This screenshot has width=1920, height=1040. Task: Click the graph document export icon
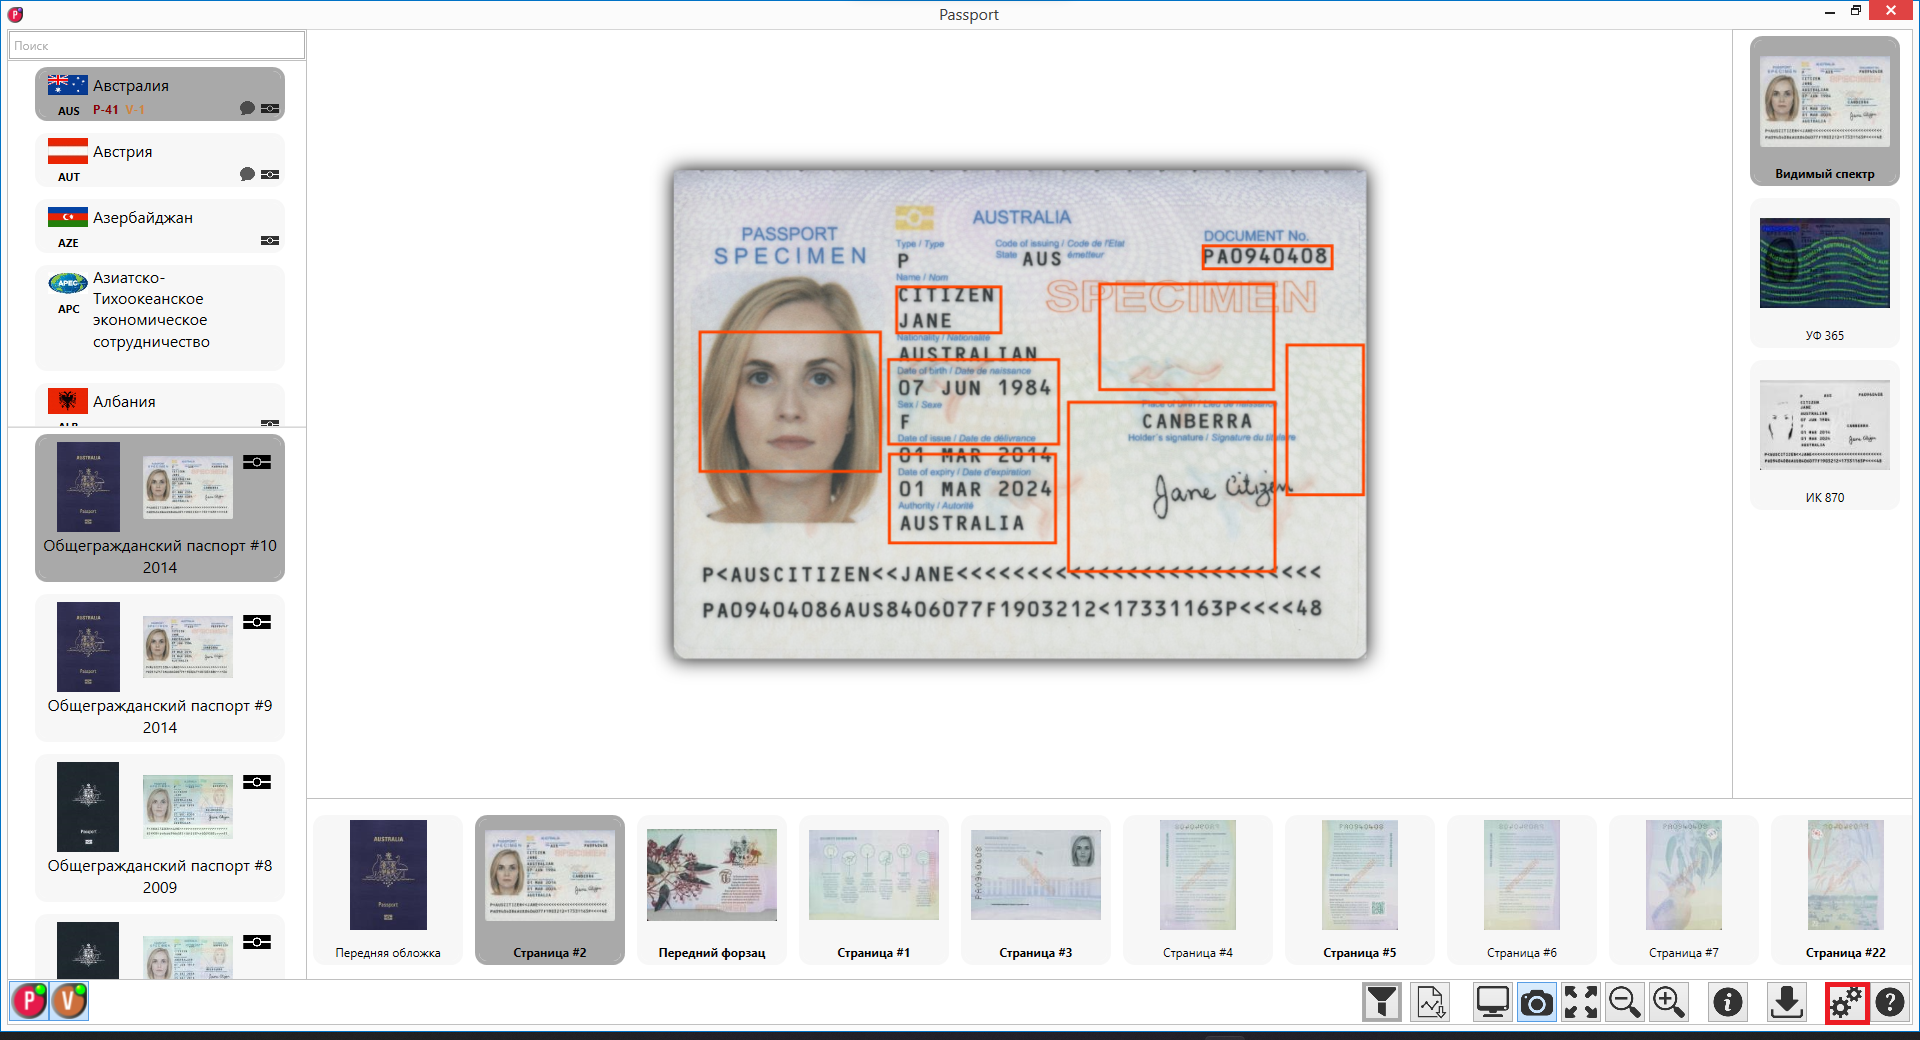point(1431,1001)
